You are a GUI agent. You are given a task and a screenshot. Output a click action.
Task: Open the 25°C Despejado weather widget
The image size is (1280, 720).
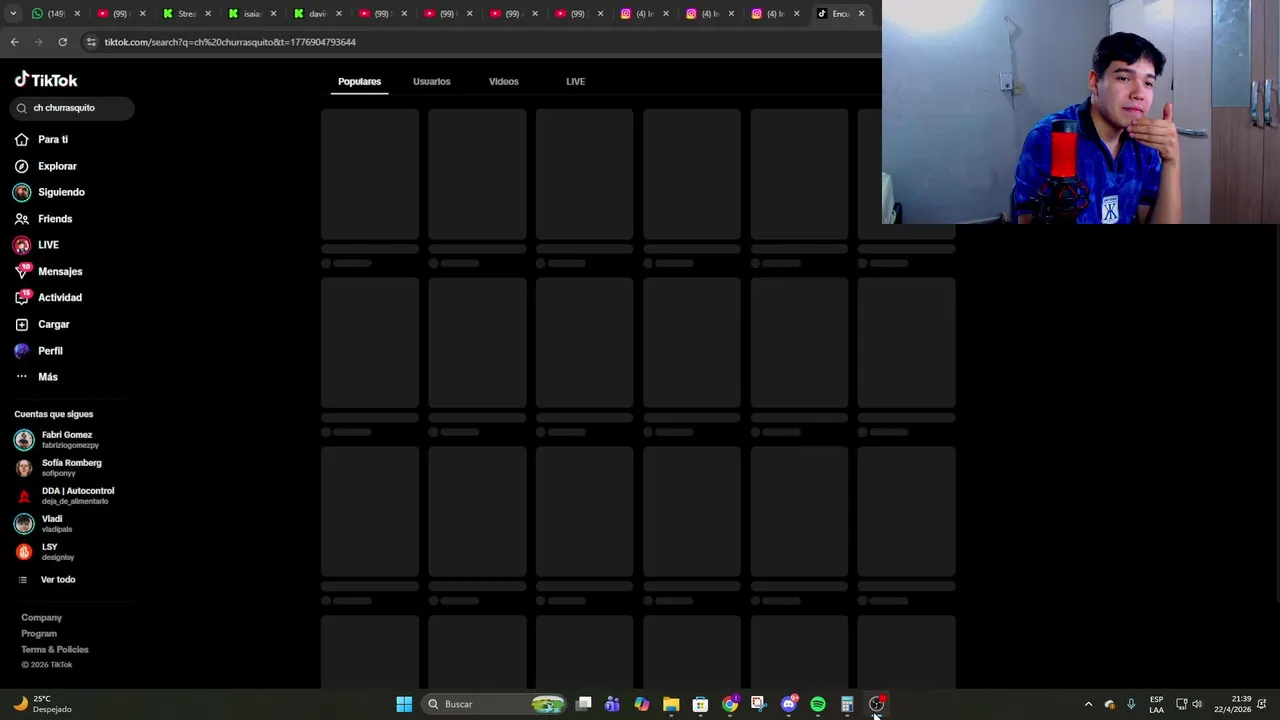coord(41,704)
